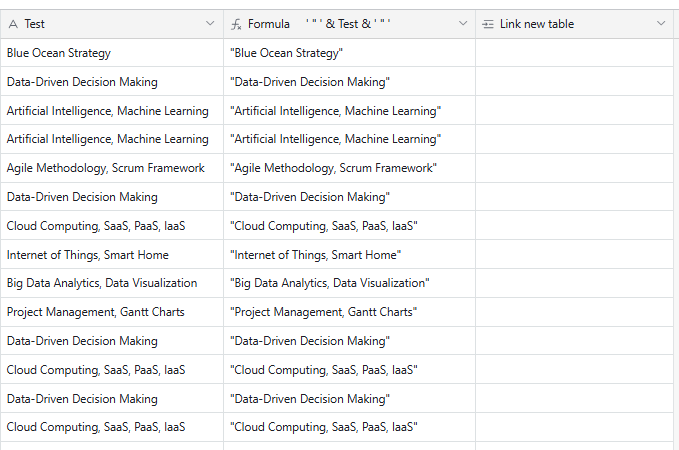679x450 pixels.
Task: Click the text-type icon in Test header
Action: tap(13, 24)
